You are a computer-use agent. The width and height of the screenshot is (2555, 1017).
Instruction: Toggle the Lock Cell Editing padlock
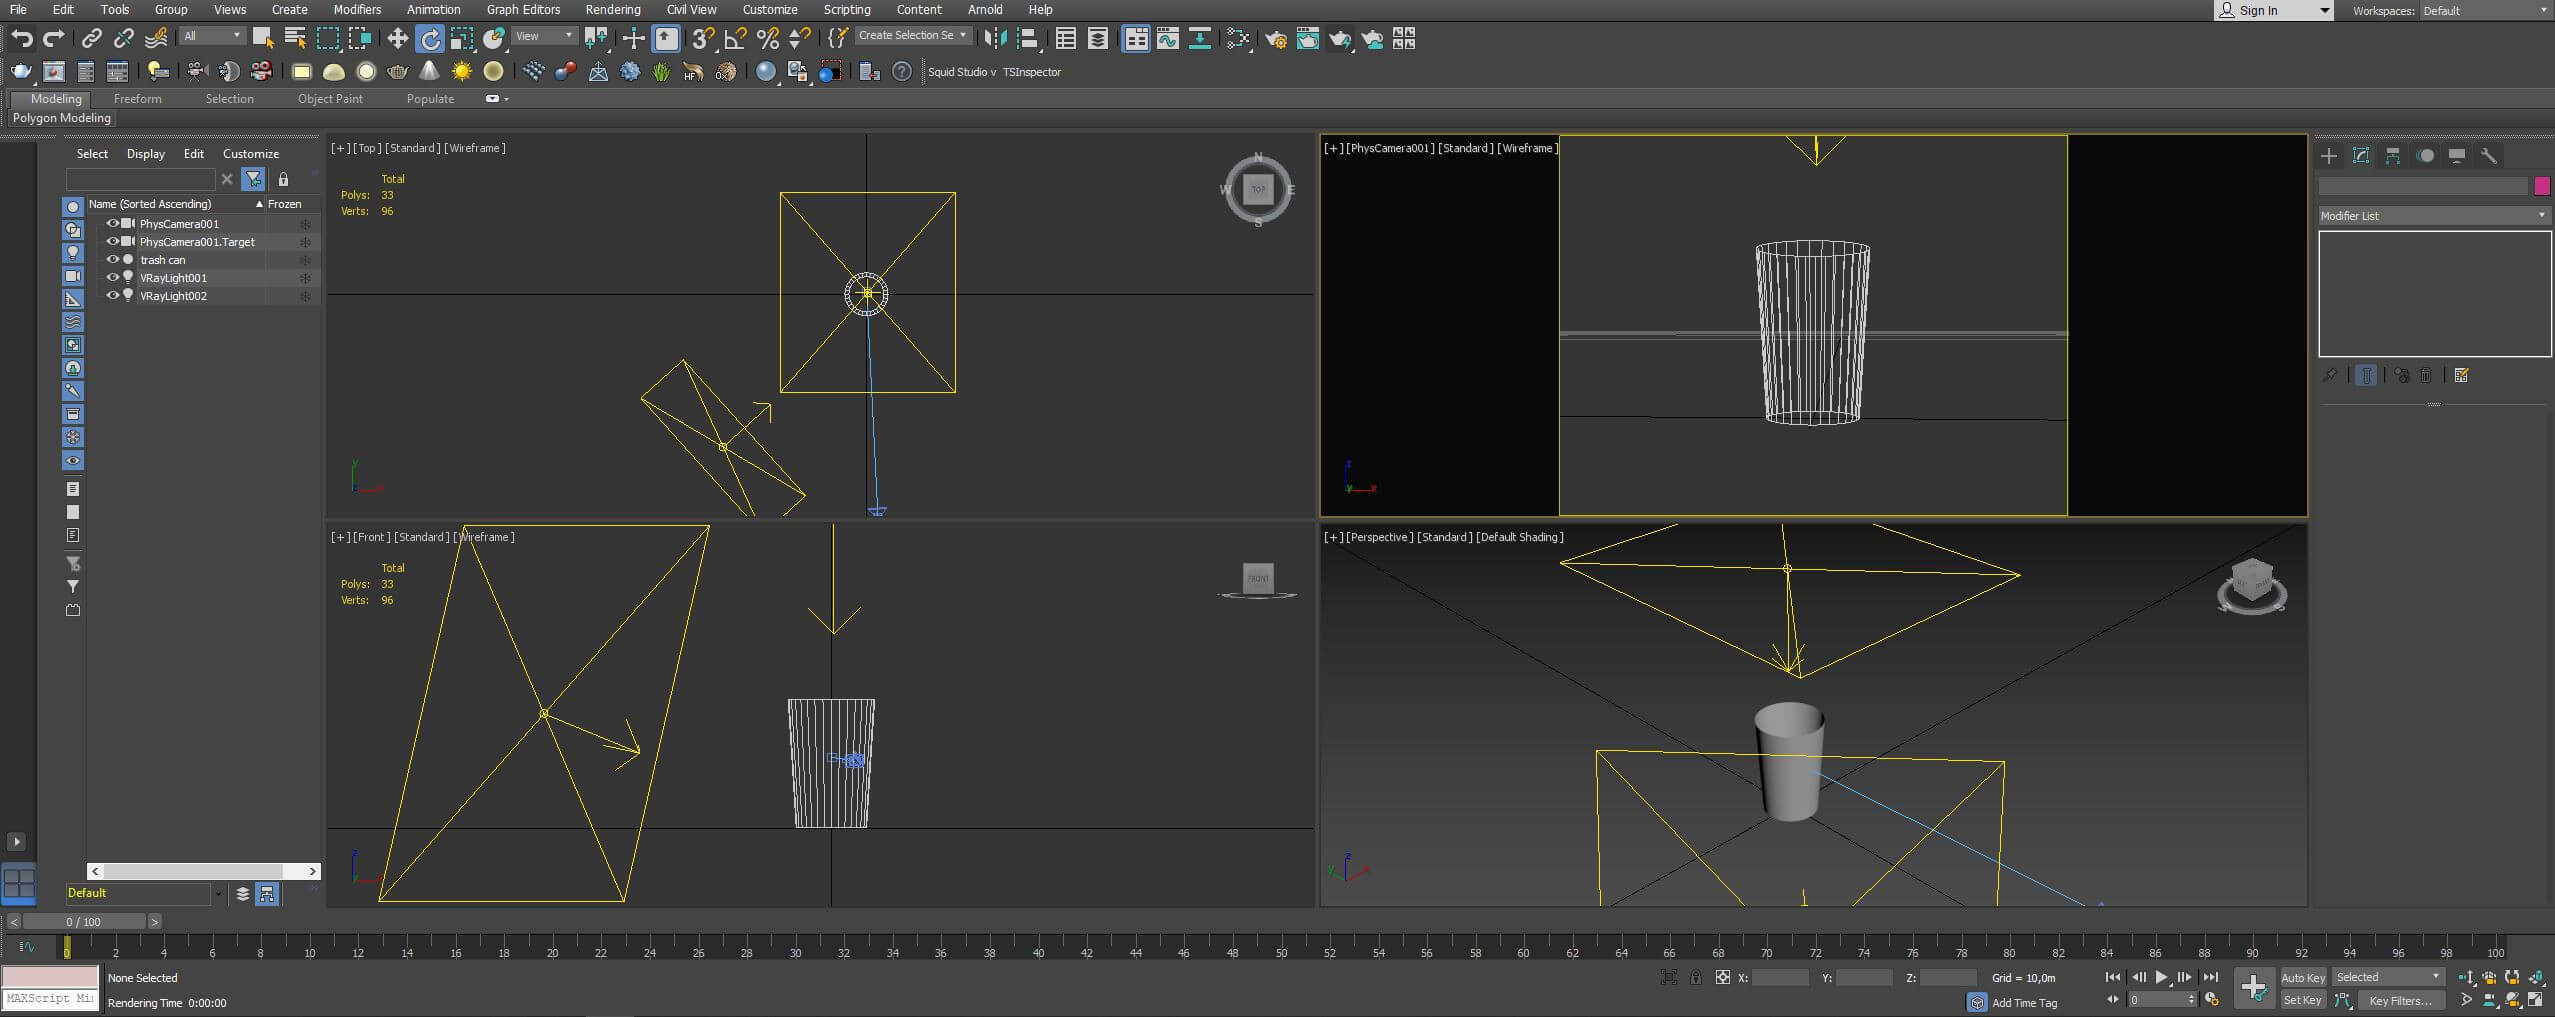click(x=283, y=180)
